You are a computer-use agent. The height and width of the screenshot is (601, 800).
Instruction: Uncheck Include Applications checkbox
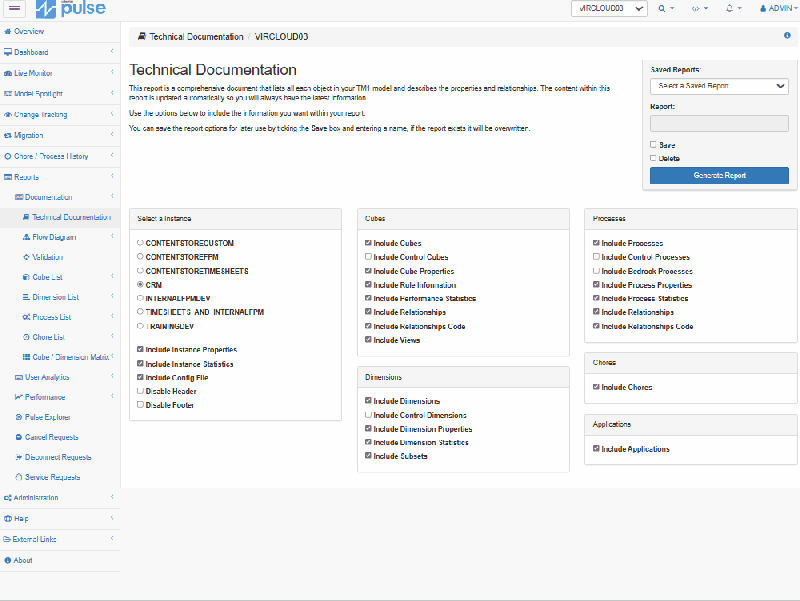pos(596,448)
